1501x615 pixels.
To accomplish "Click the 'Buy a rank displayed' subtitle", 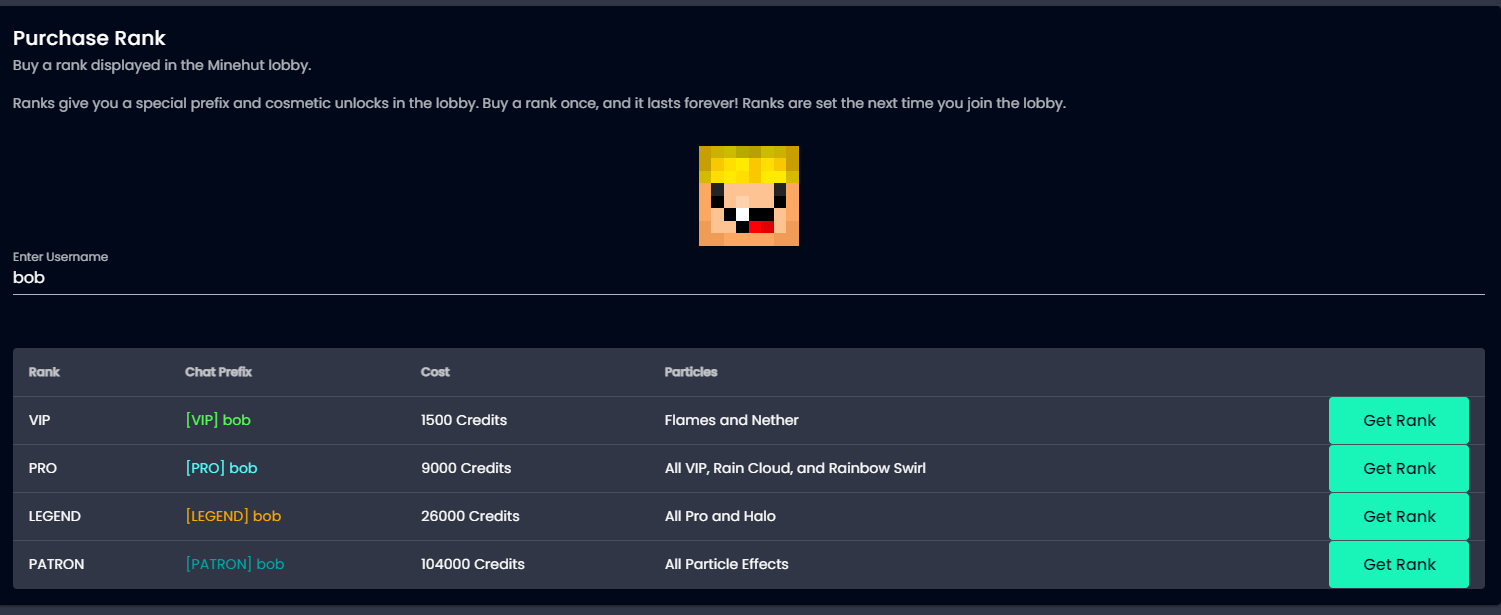I will tap(162, 65).
